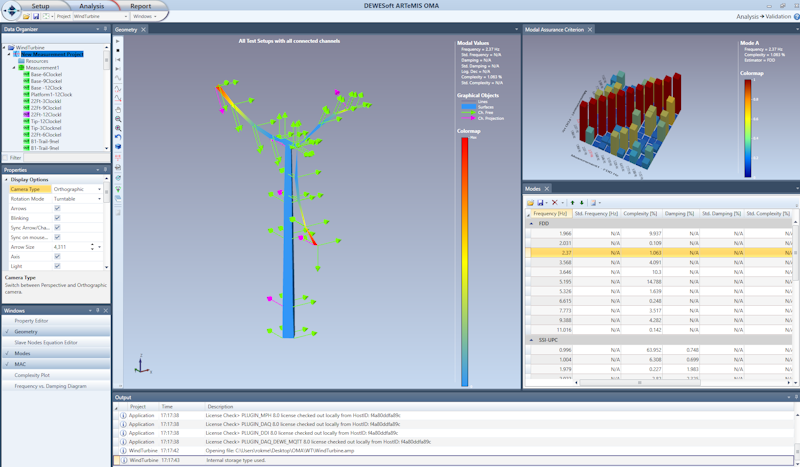Click the open folder icon in Modes toolbar

(x=530, y=203)
